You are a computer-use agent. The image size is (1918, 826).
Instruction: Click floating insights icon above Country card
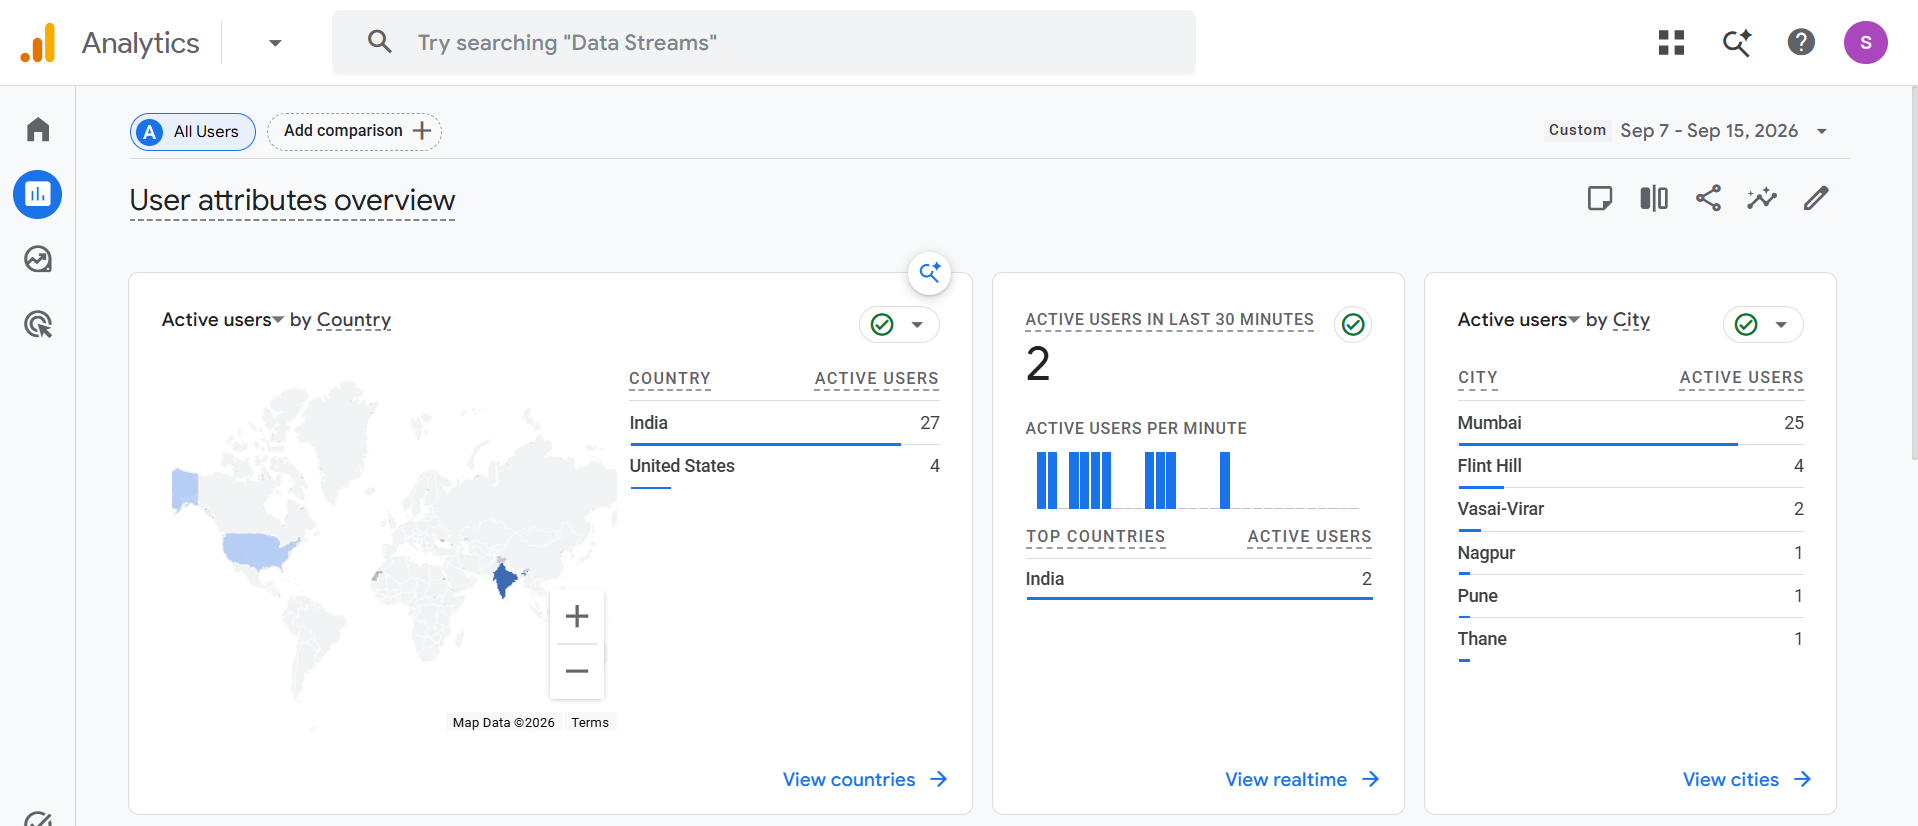click(x=929, y=272)
